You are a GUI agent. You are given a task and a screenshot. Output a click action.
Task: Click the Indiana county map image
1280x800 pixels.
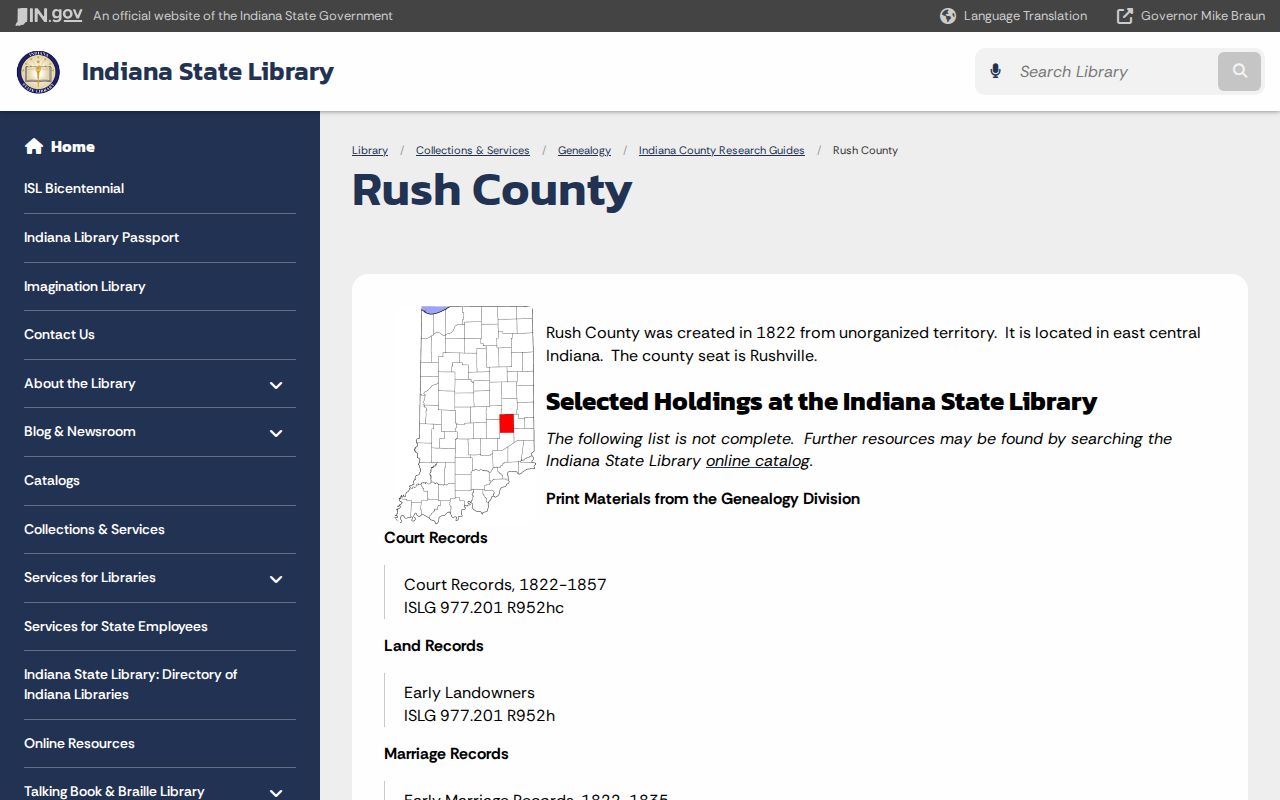pyautogui.click(x=464, y=414)
